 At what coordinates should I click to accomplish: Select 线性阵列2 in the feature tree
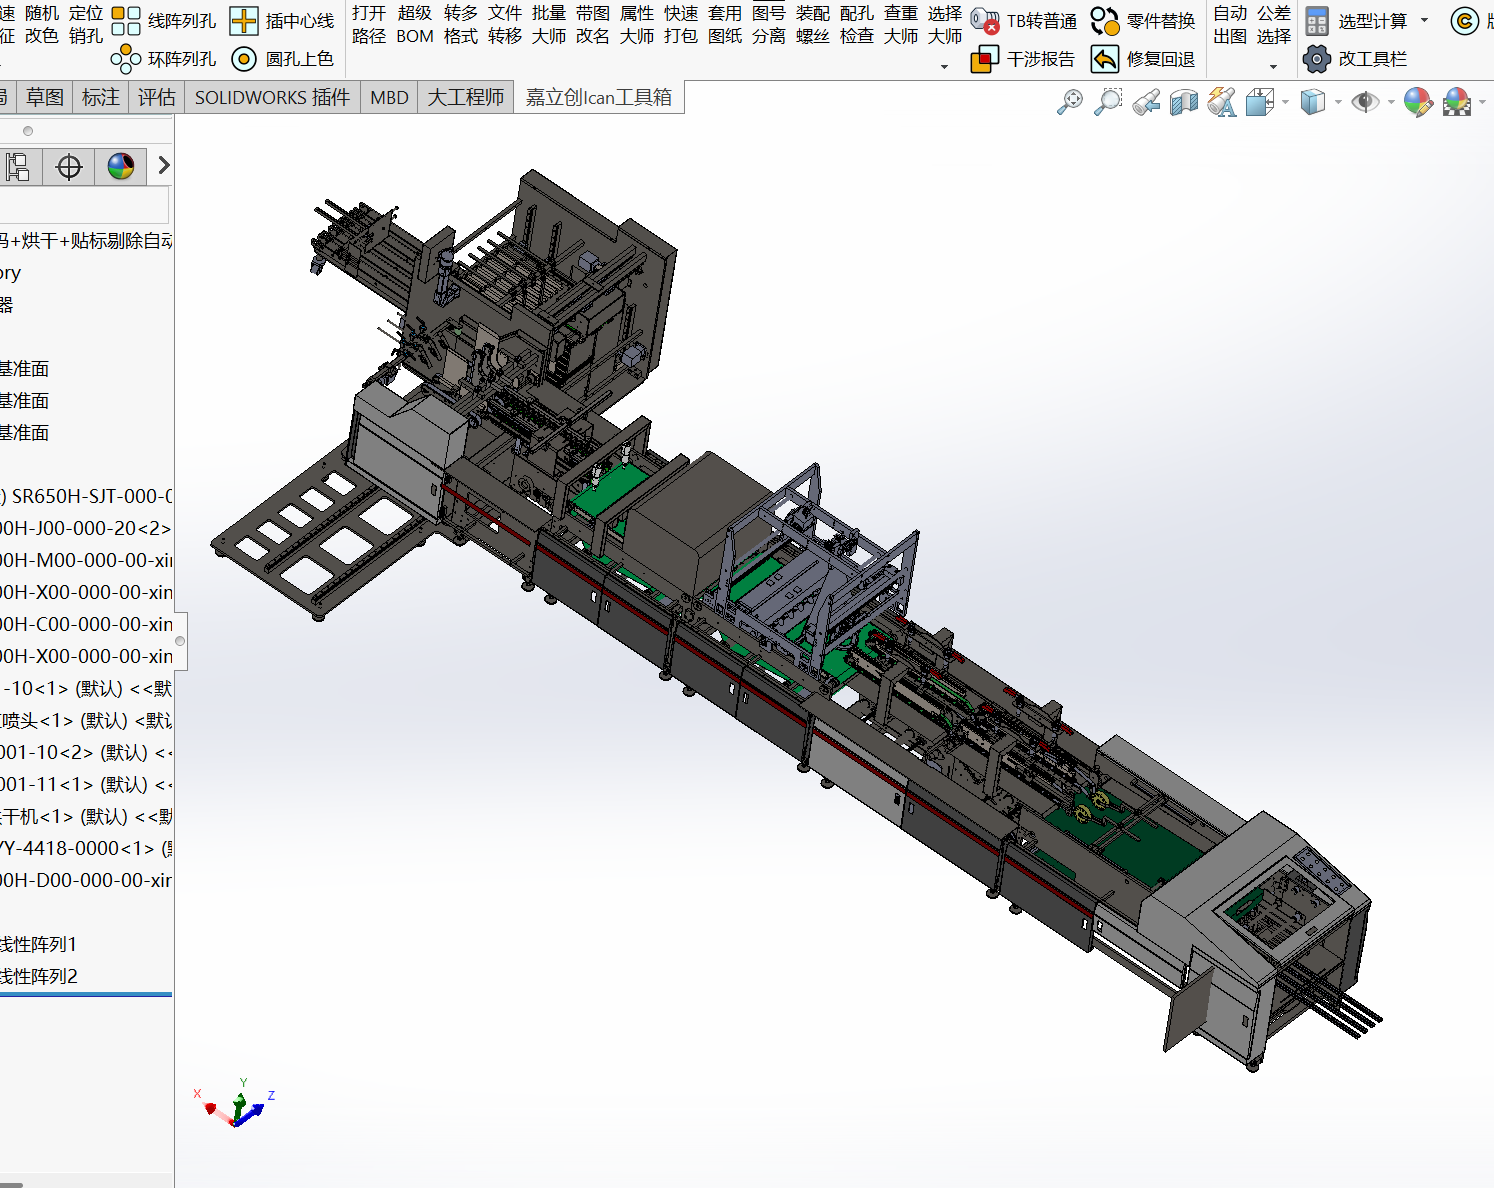38,976
